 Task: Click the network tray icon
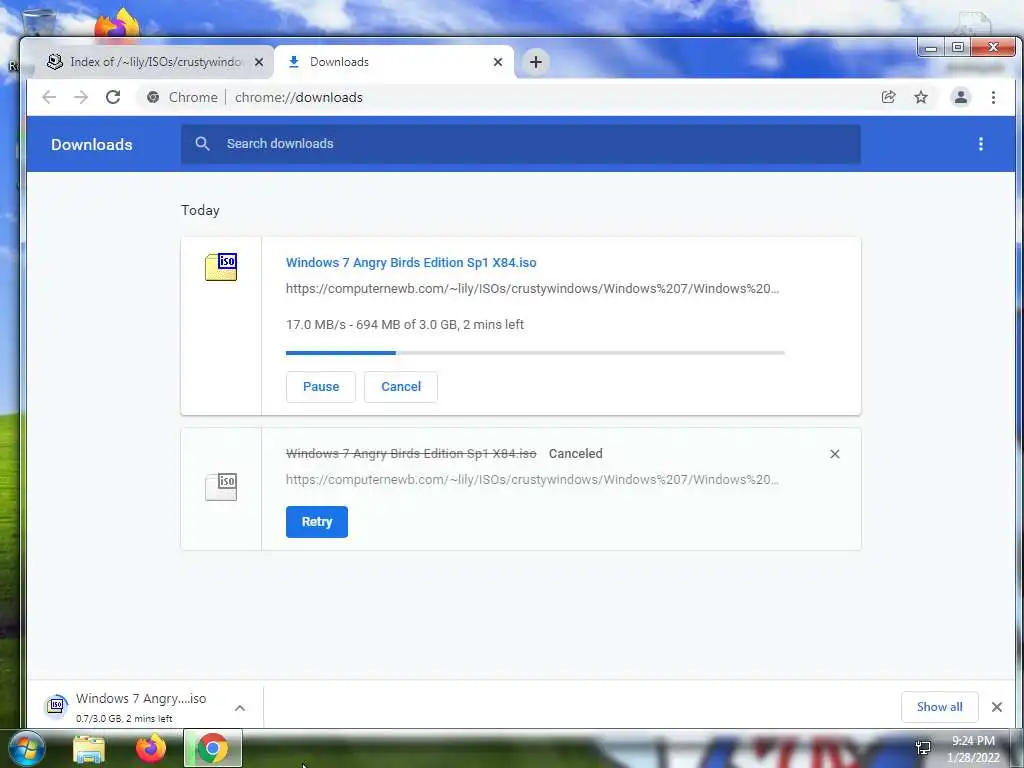pos(923,748)
